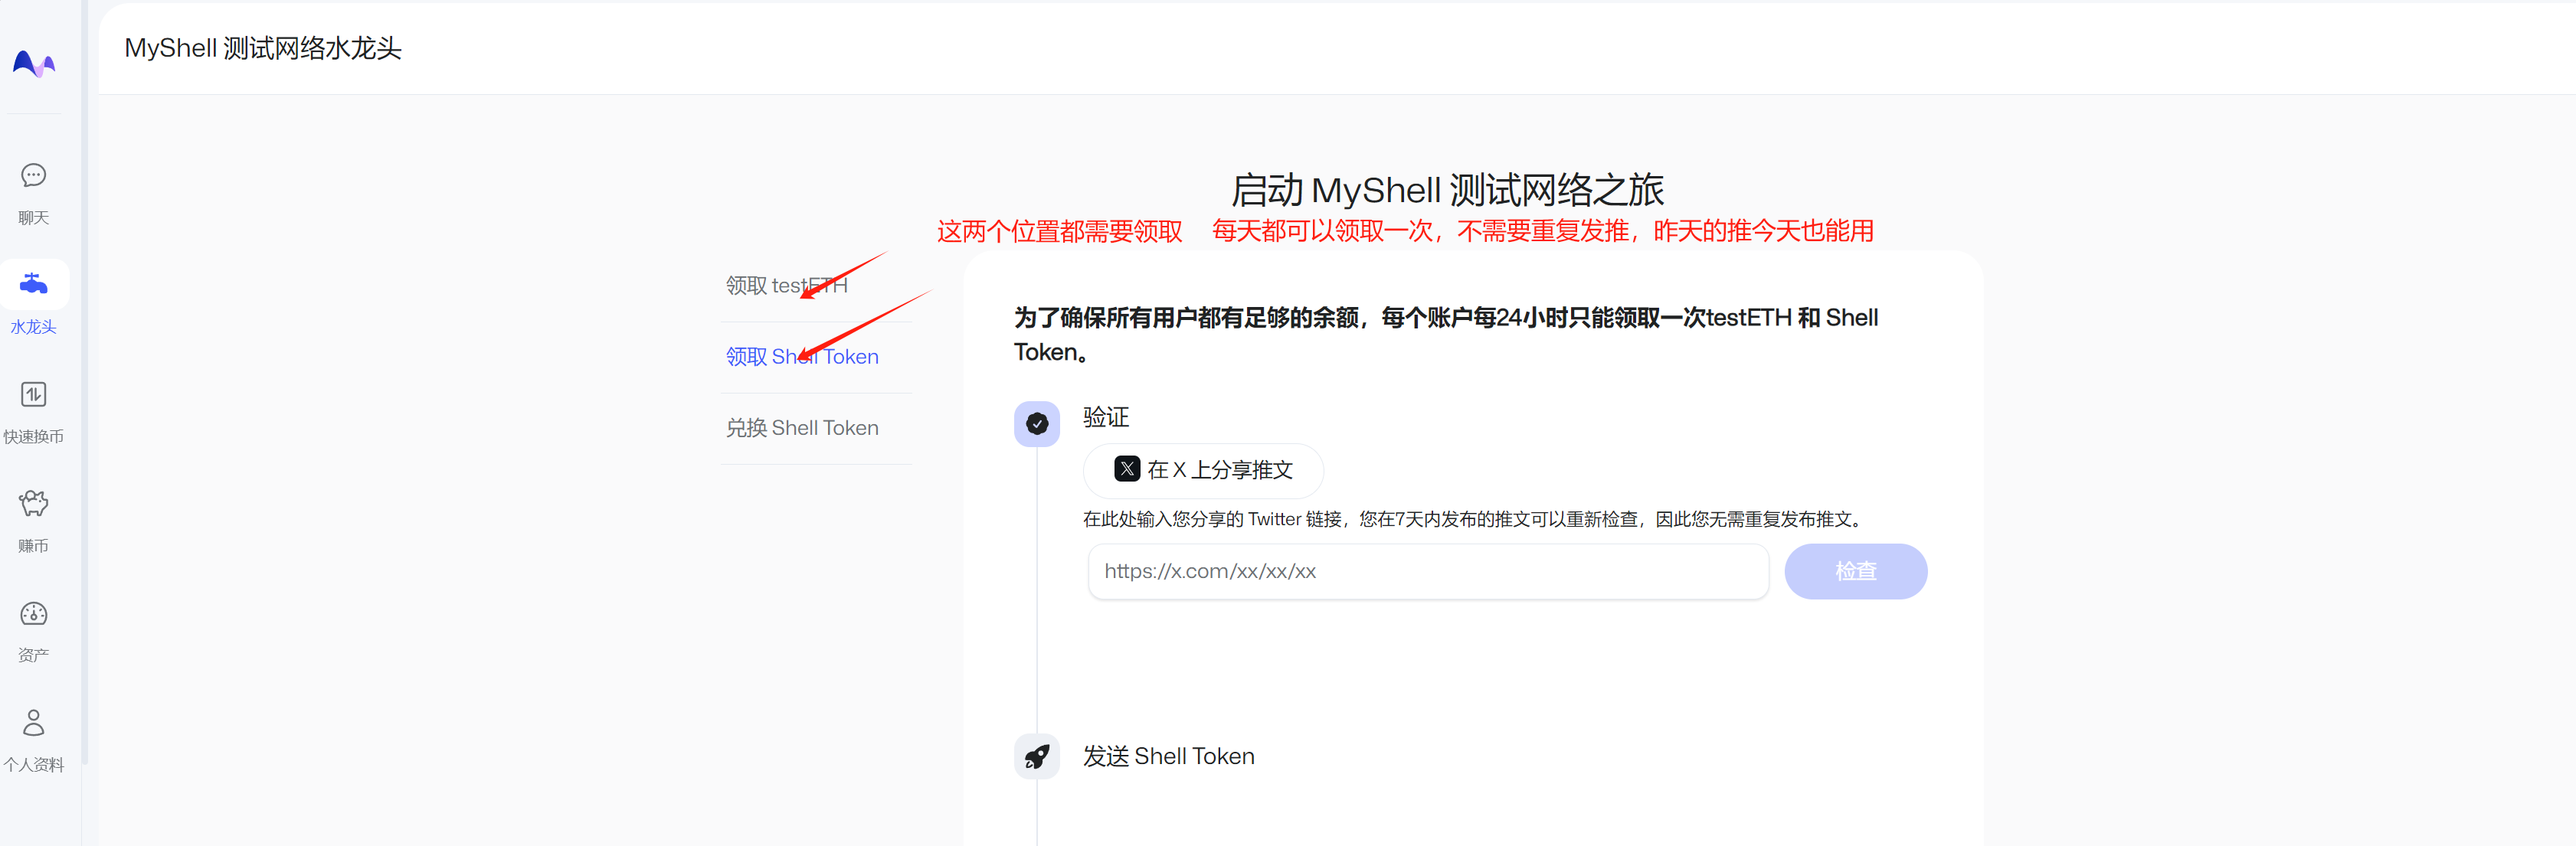Click the X logo icon in share button
Image resolution: width=2576 pixels, height=846 pixels.
(x=1127, y=469)
